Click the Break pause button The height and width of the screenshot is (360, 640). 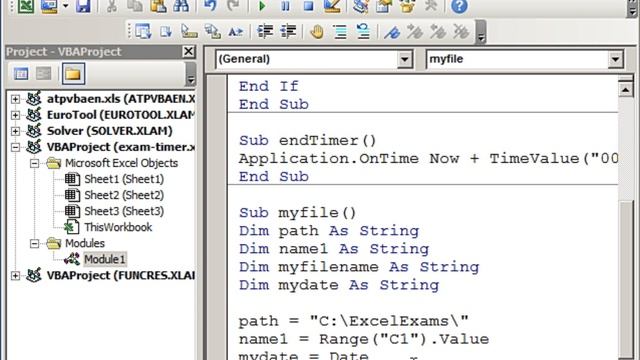pos(285,6)
